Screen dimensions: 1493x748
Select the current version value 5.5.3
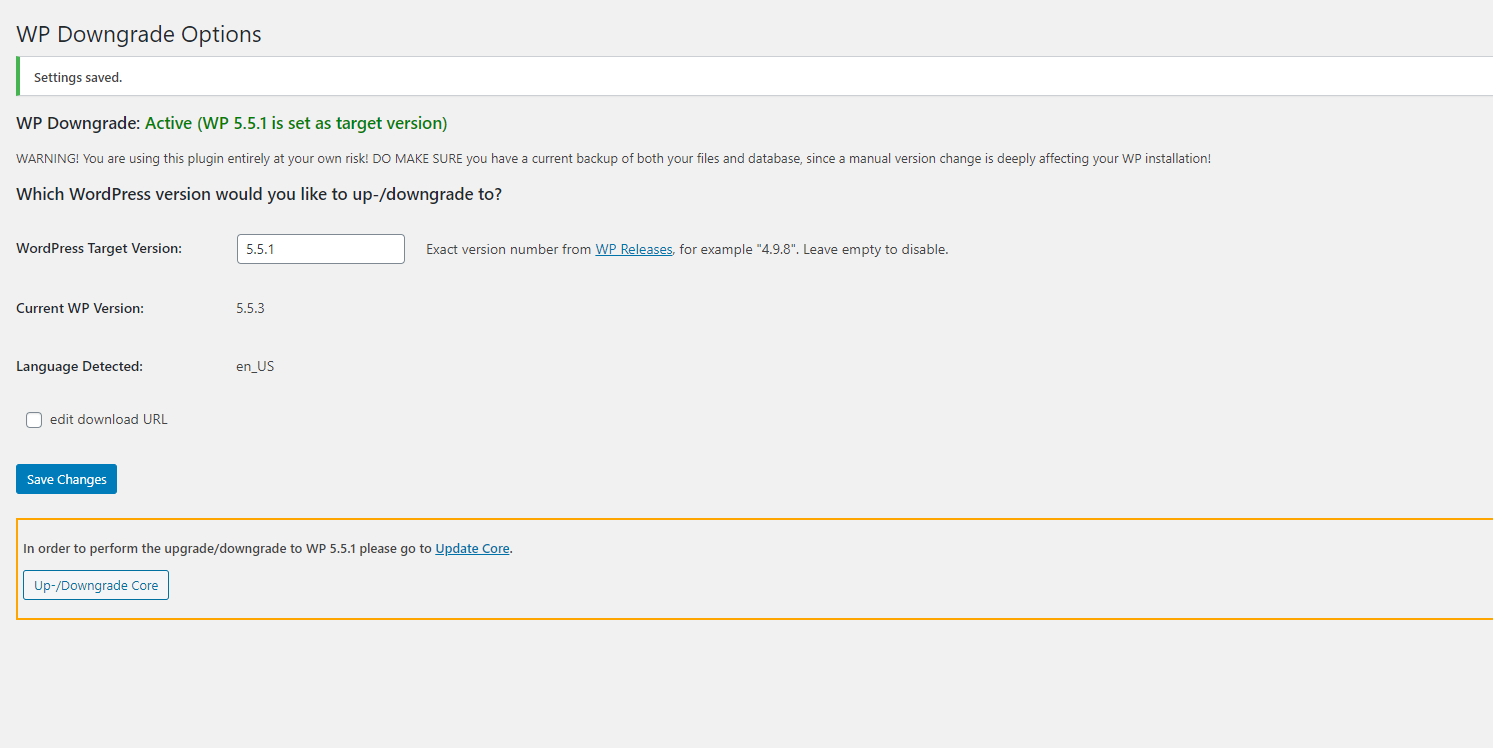(250, 308)
